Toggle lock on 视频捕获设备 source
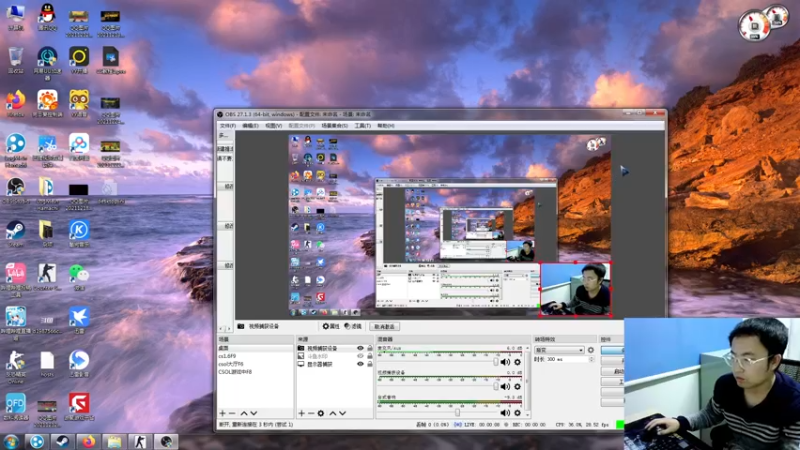Viewport: 800px width, 450px height. click(x=370, y=348)
